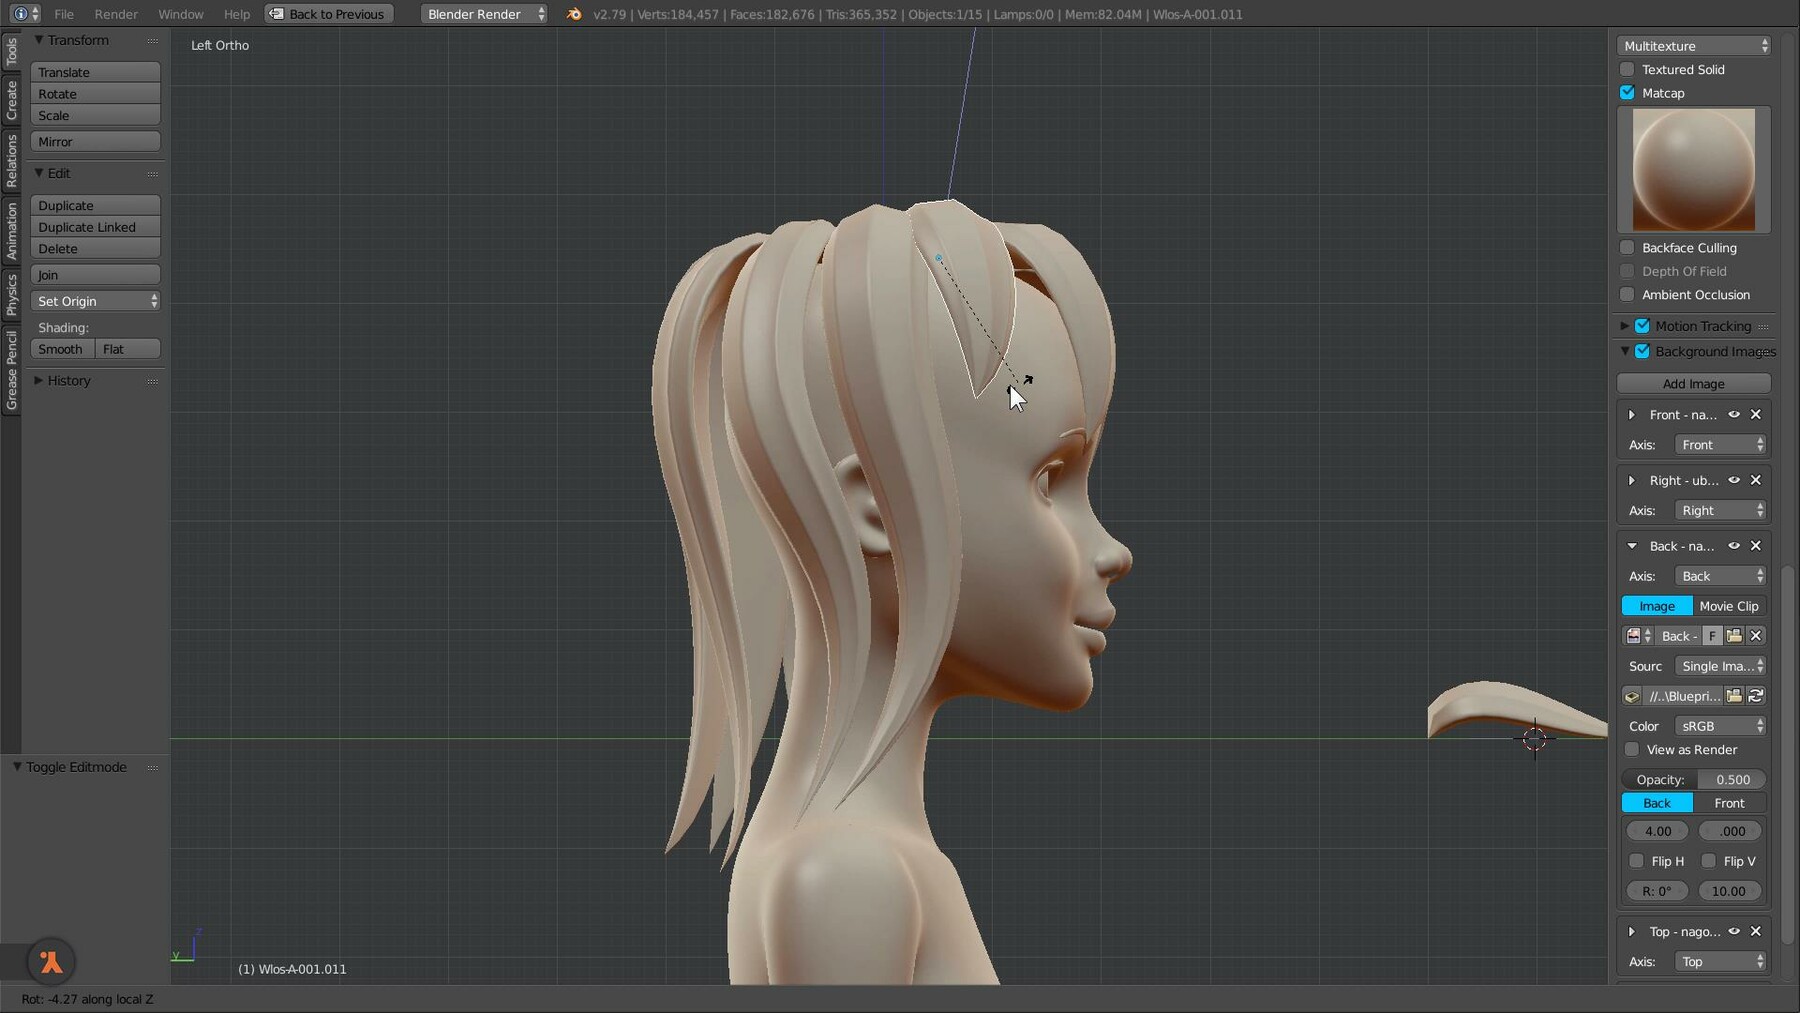Expand the Front background image panel
Viewport: 1800px width, 1013px height.
click(x=1633, y=414)
